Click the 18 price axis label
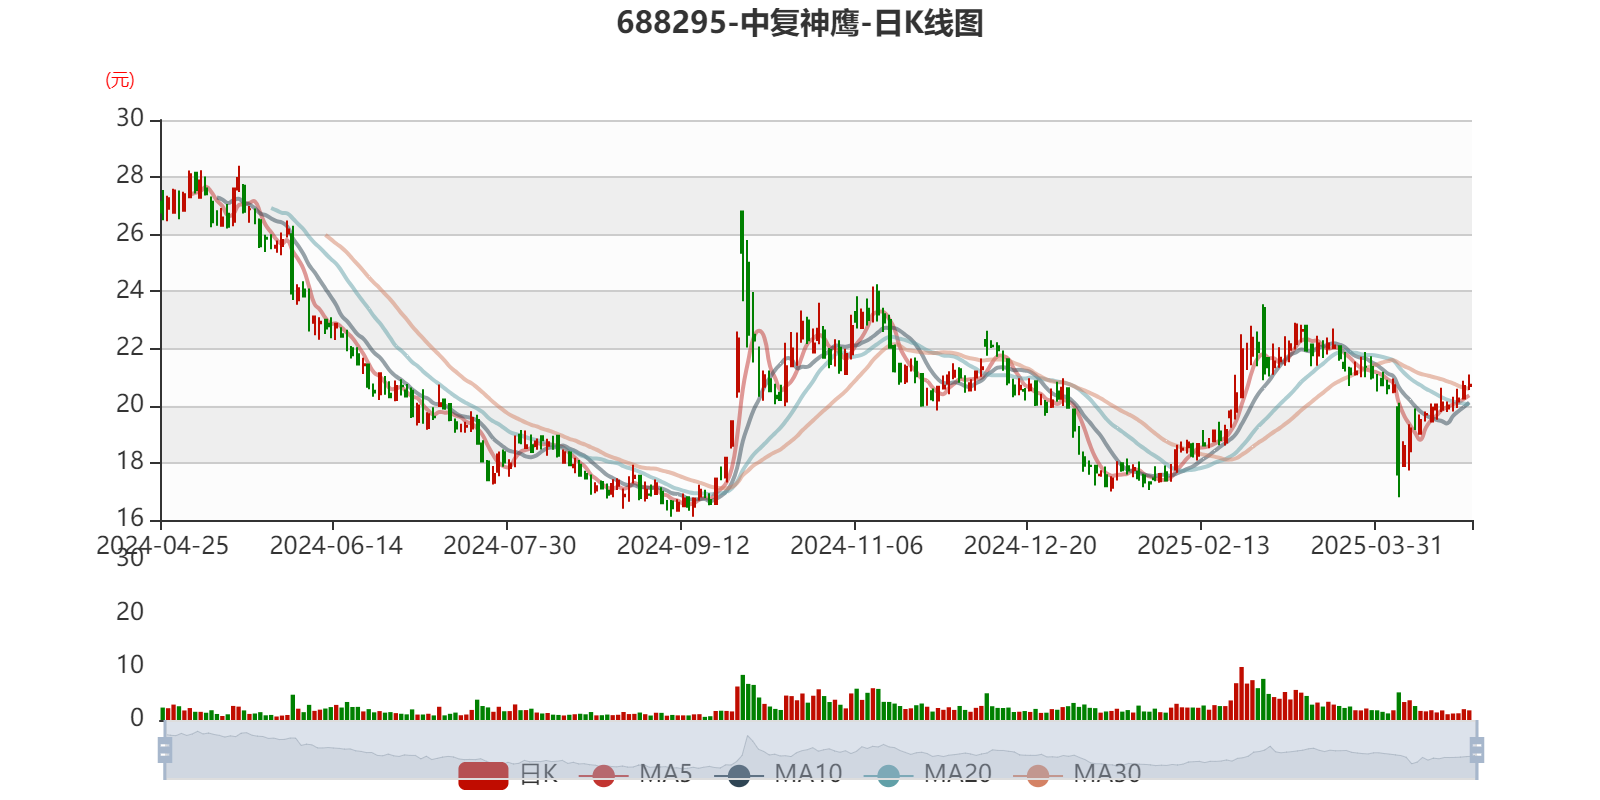Viewport: 1600px width, 800px height. tap(130, 461)
